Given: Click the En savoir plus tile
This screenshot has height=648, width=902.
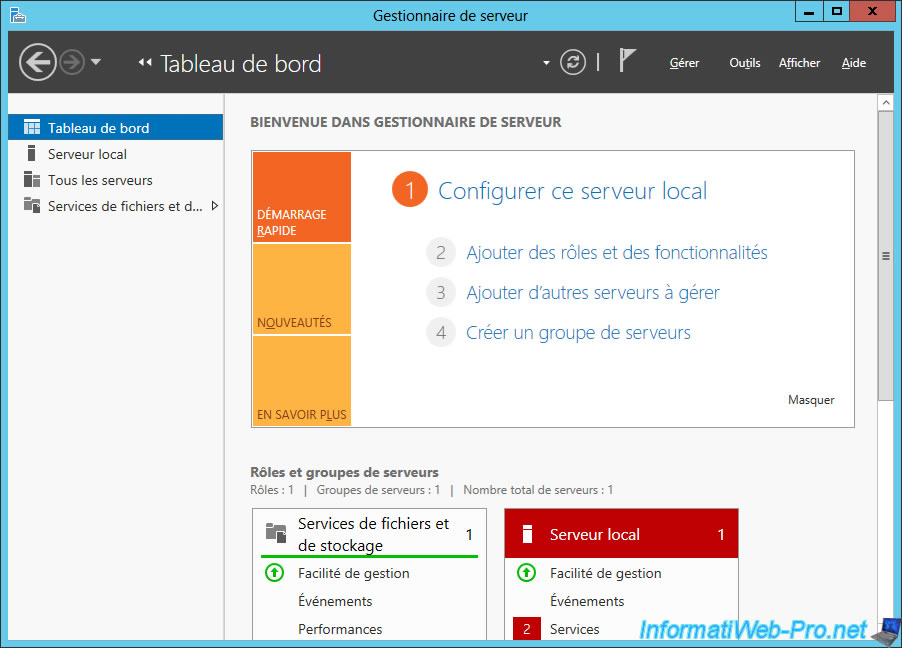Looking at the screenshot, I should click(301, 381).
